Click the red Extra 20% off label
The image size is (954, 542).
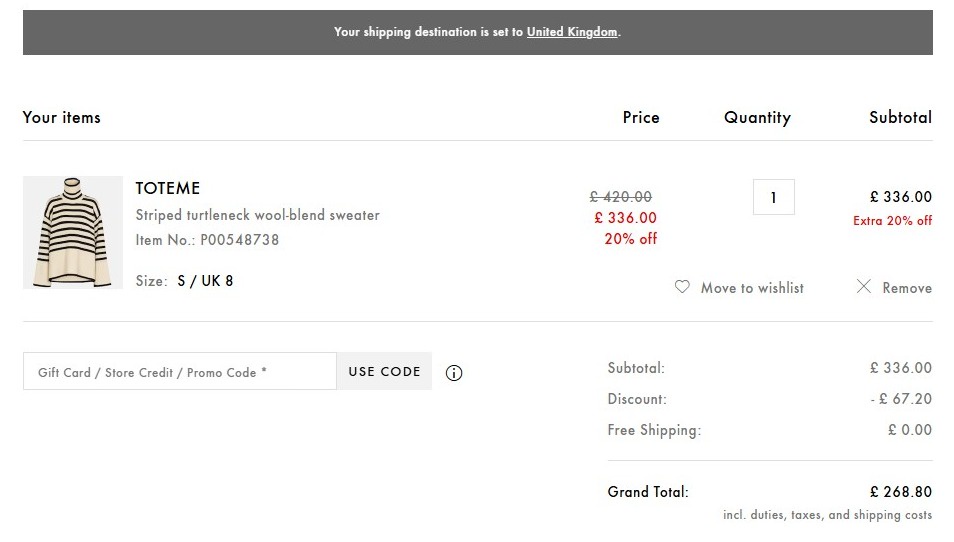[x=892, y=221]
